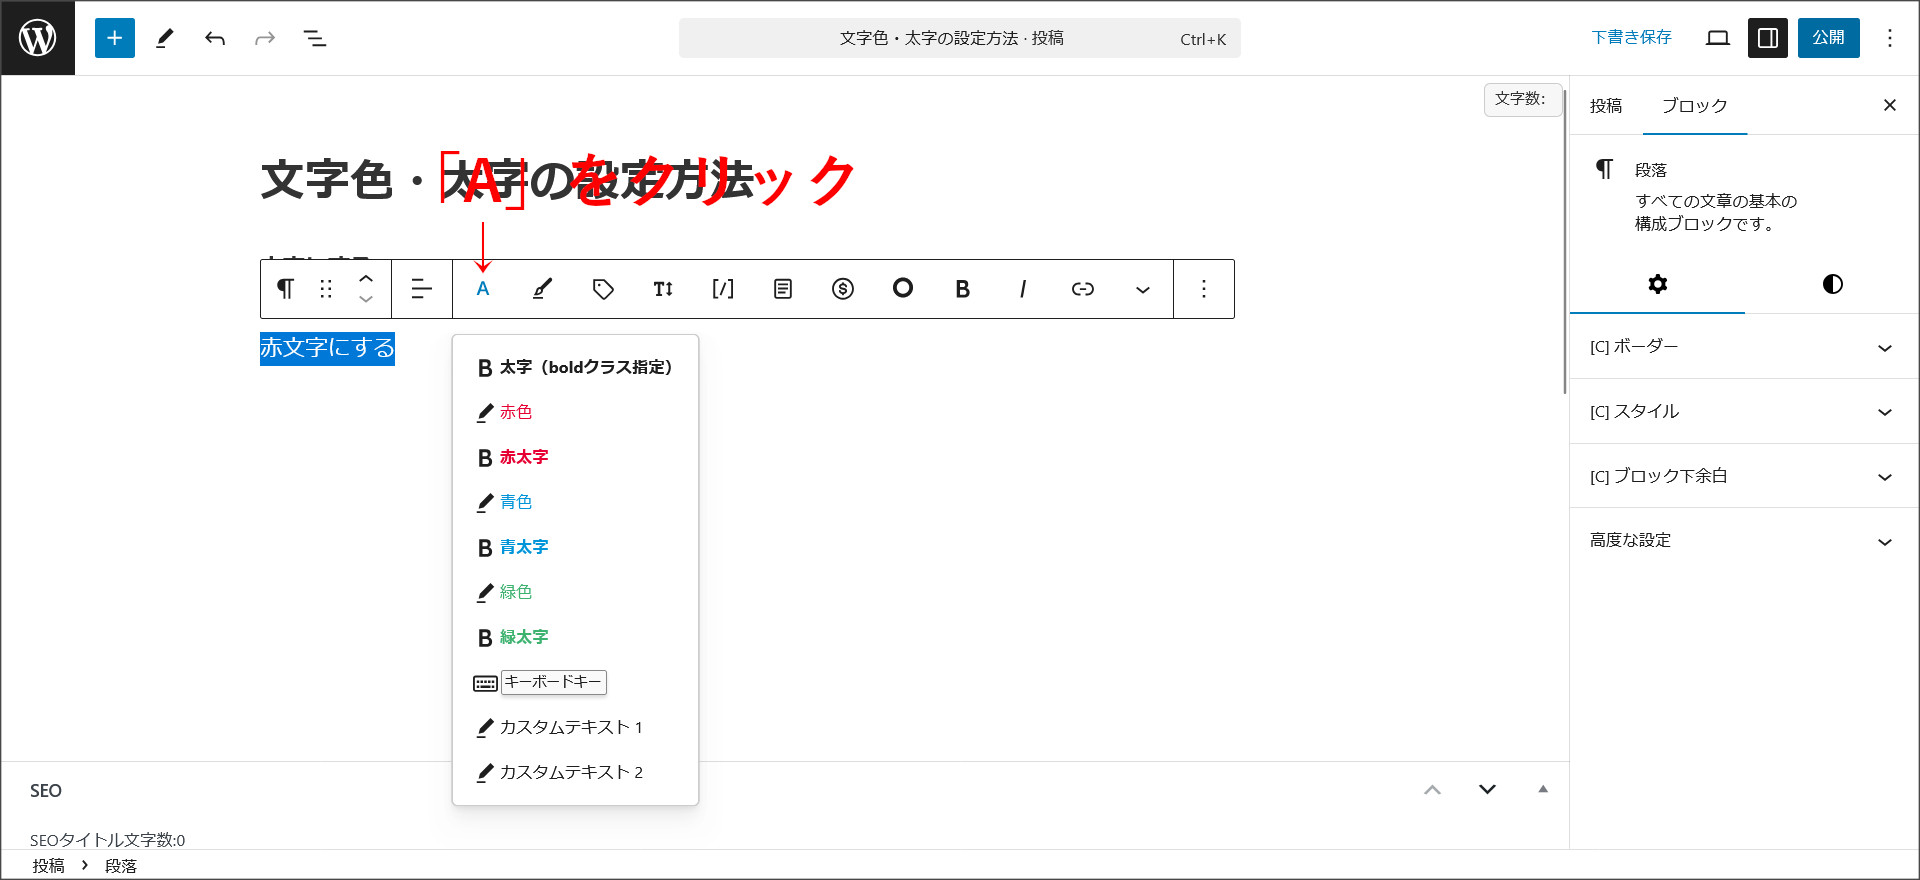The image size is (1920, 880).
Task: Expand the [C] ボーダー panel
Action: click(1744, 347)
